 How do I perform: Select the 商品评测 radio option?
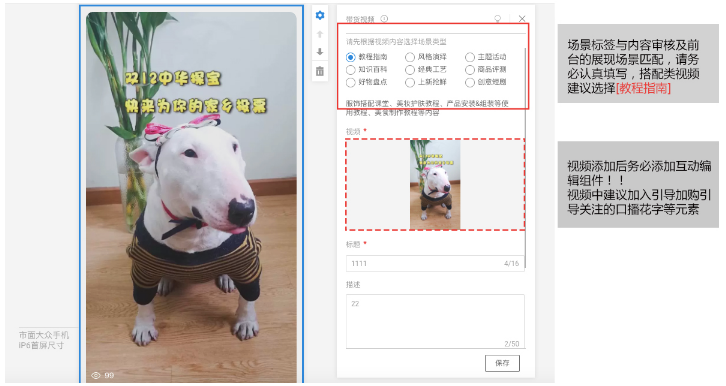click(470, 69)
